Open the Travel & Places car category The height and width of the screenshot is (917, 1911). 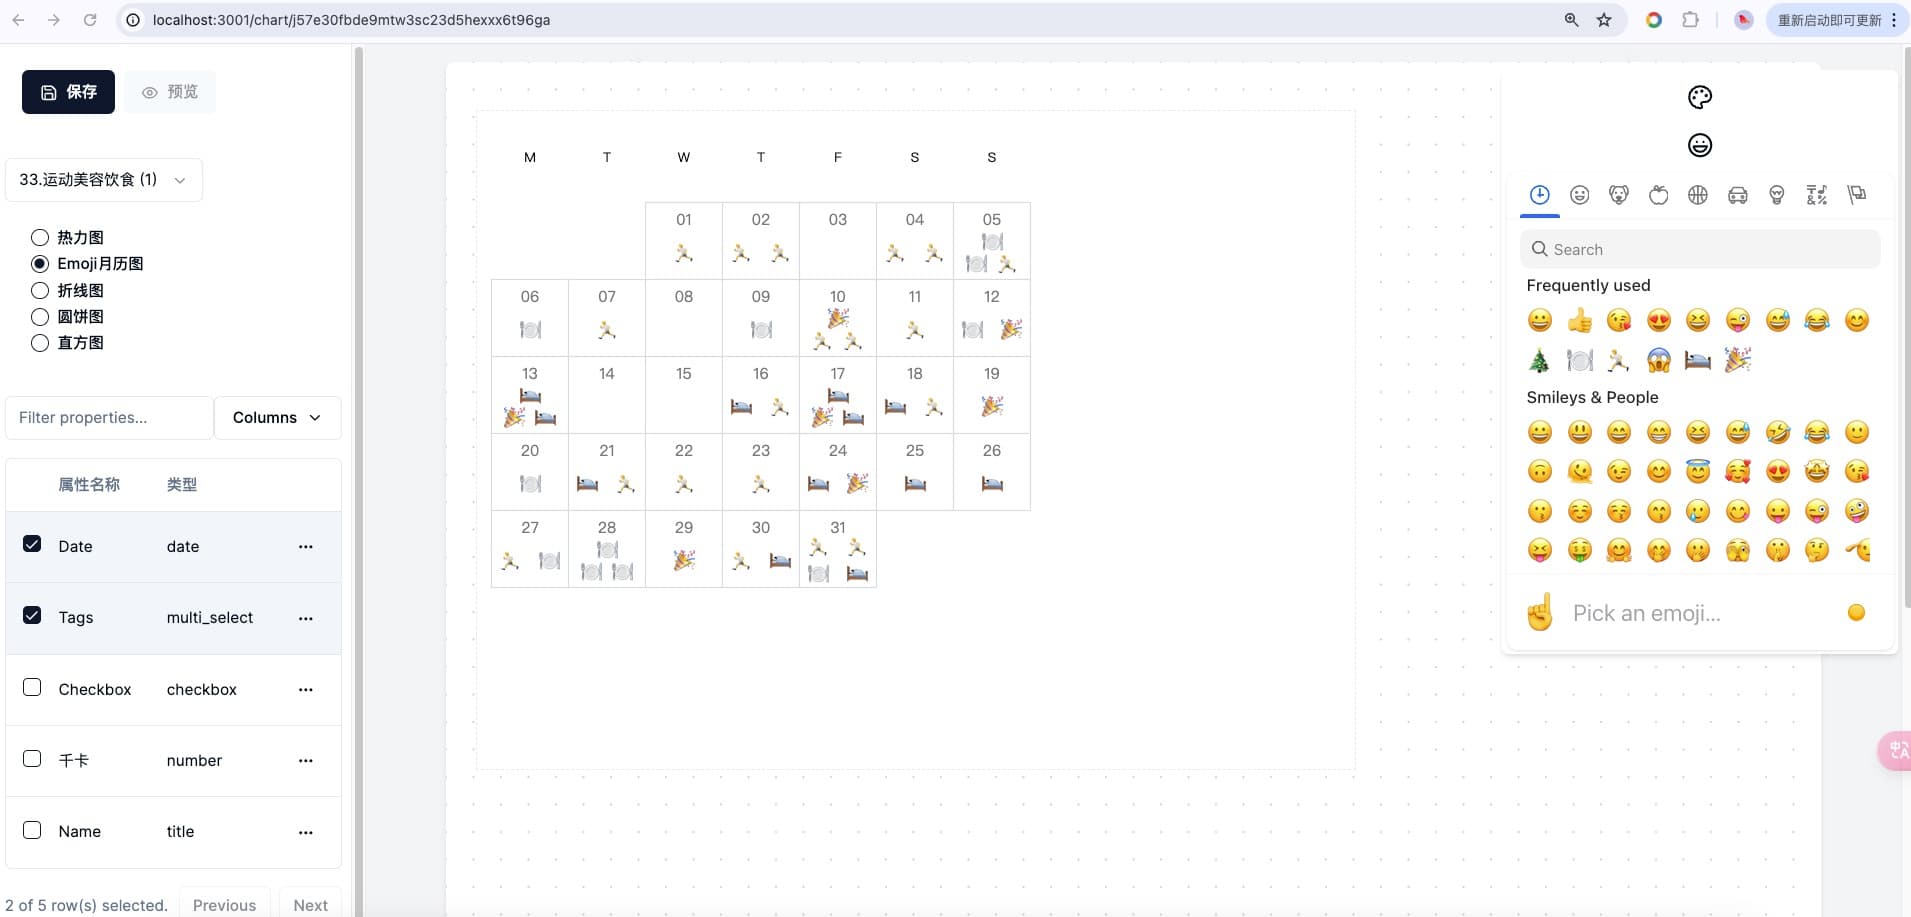coord(1737,195)
